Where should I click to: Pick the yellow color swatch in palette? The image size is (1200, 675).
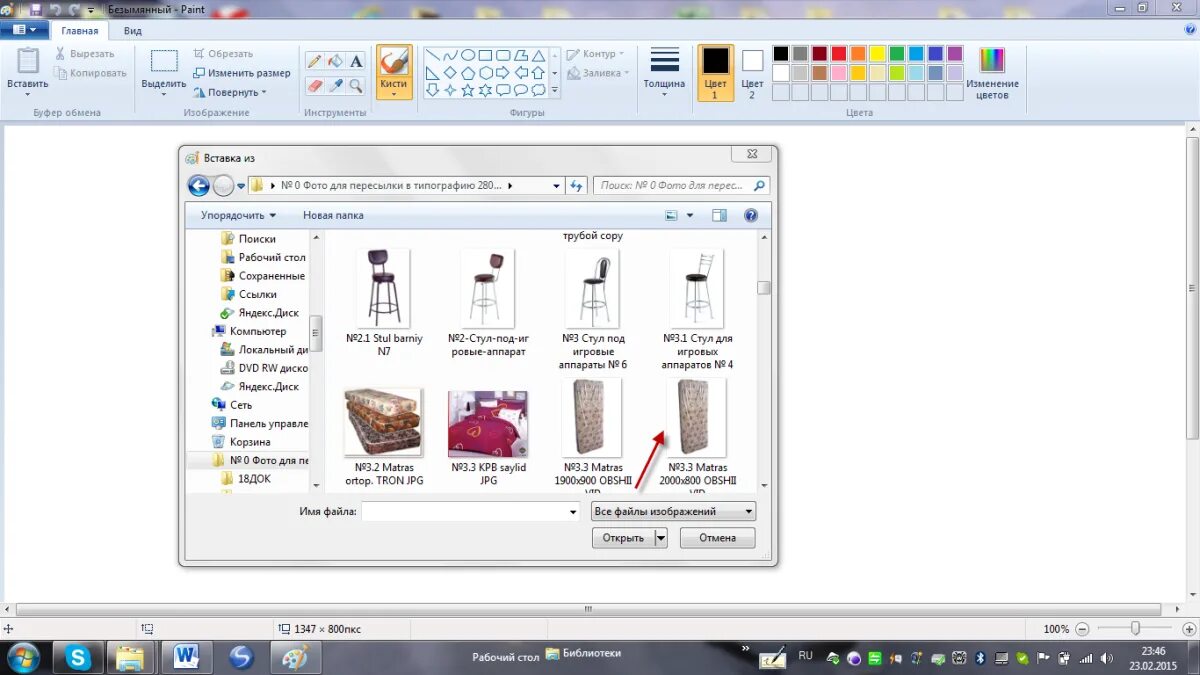point(877,54)
